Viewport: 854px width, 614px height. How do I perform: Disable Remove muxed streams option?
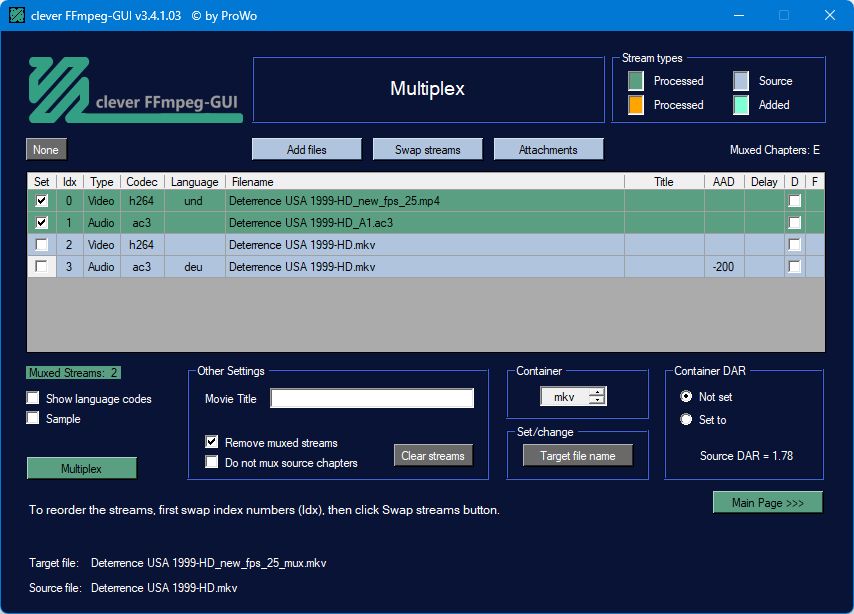(x=212, y=442)
